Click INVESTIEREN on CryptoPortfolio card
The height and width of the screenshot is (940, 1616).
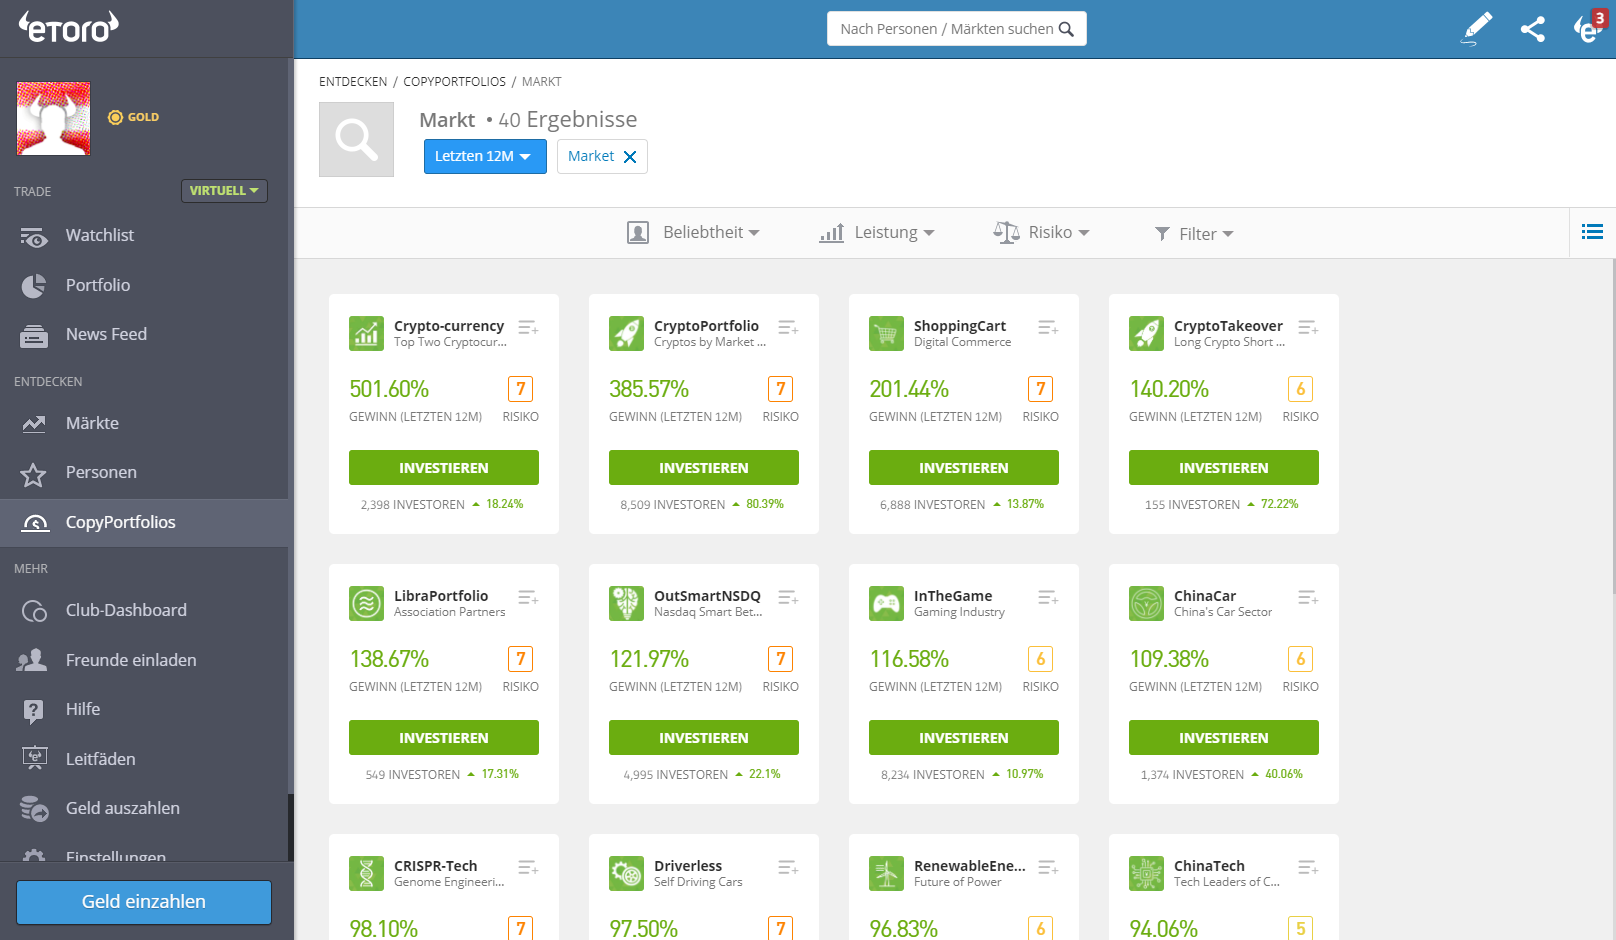click(704, 468)
